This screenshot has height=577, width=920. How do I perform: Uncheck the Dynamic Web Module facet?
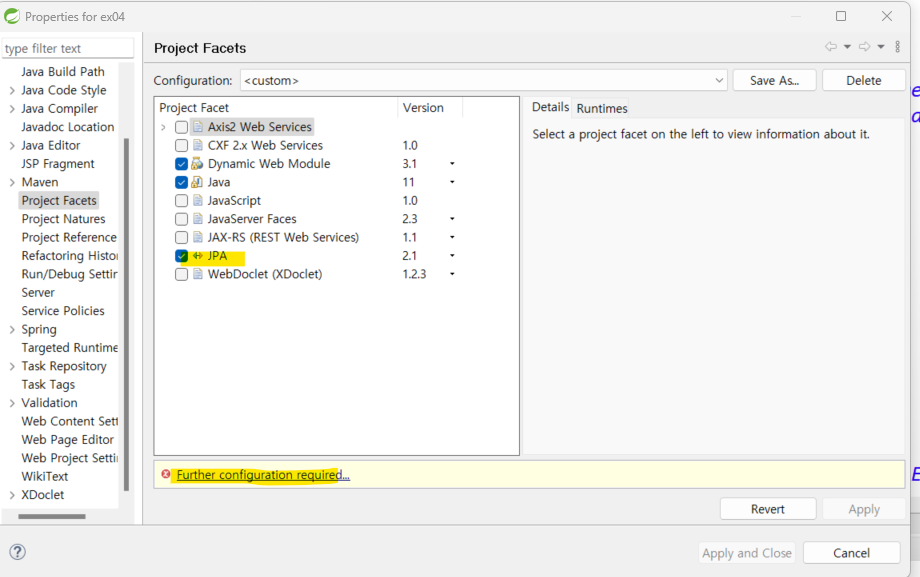click(181, 164)
